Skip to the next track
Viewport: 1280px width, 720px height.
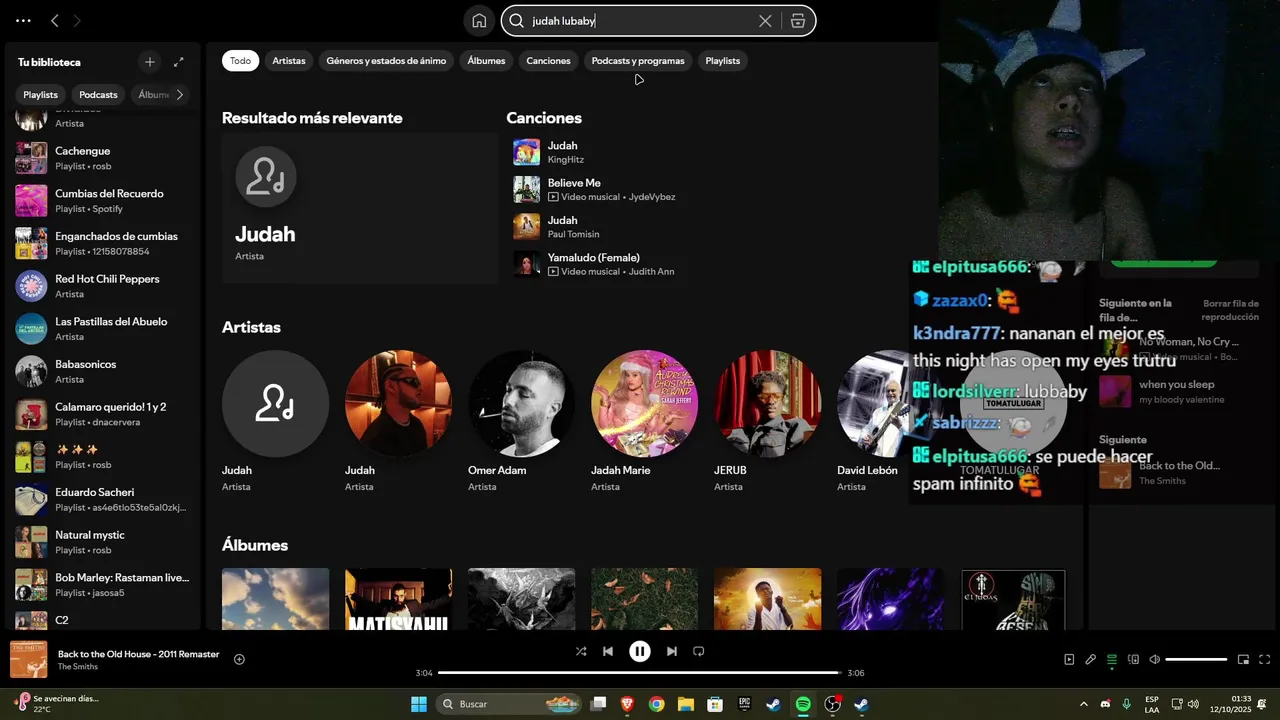tap(672, 651)
